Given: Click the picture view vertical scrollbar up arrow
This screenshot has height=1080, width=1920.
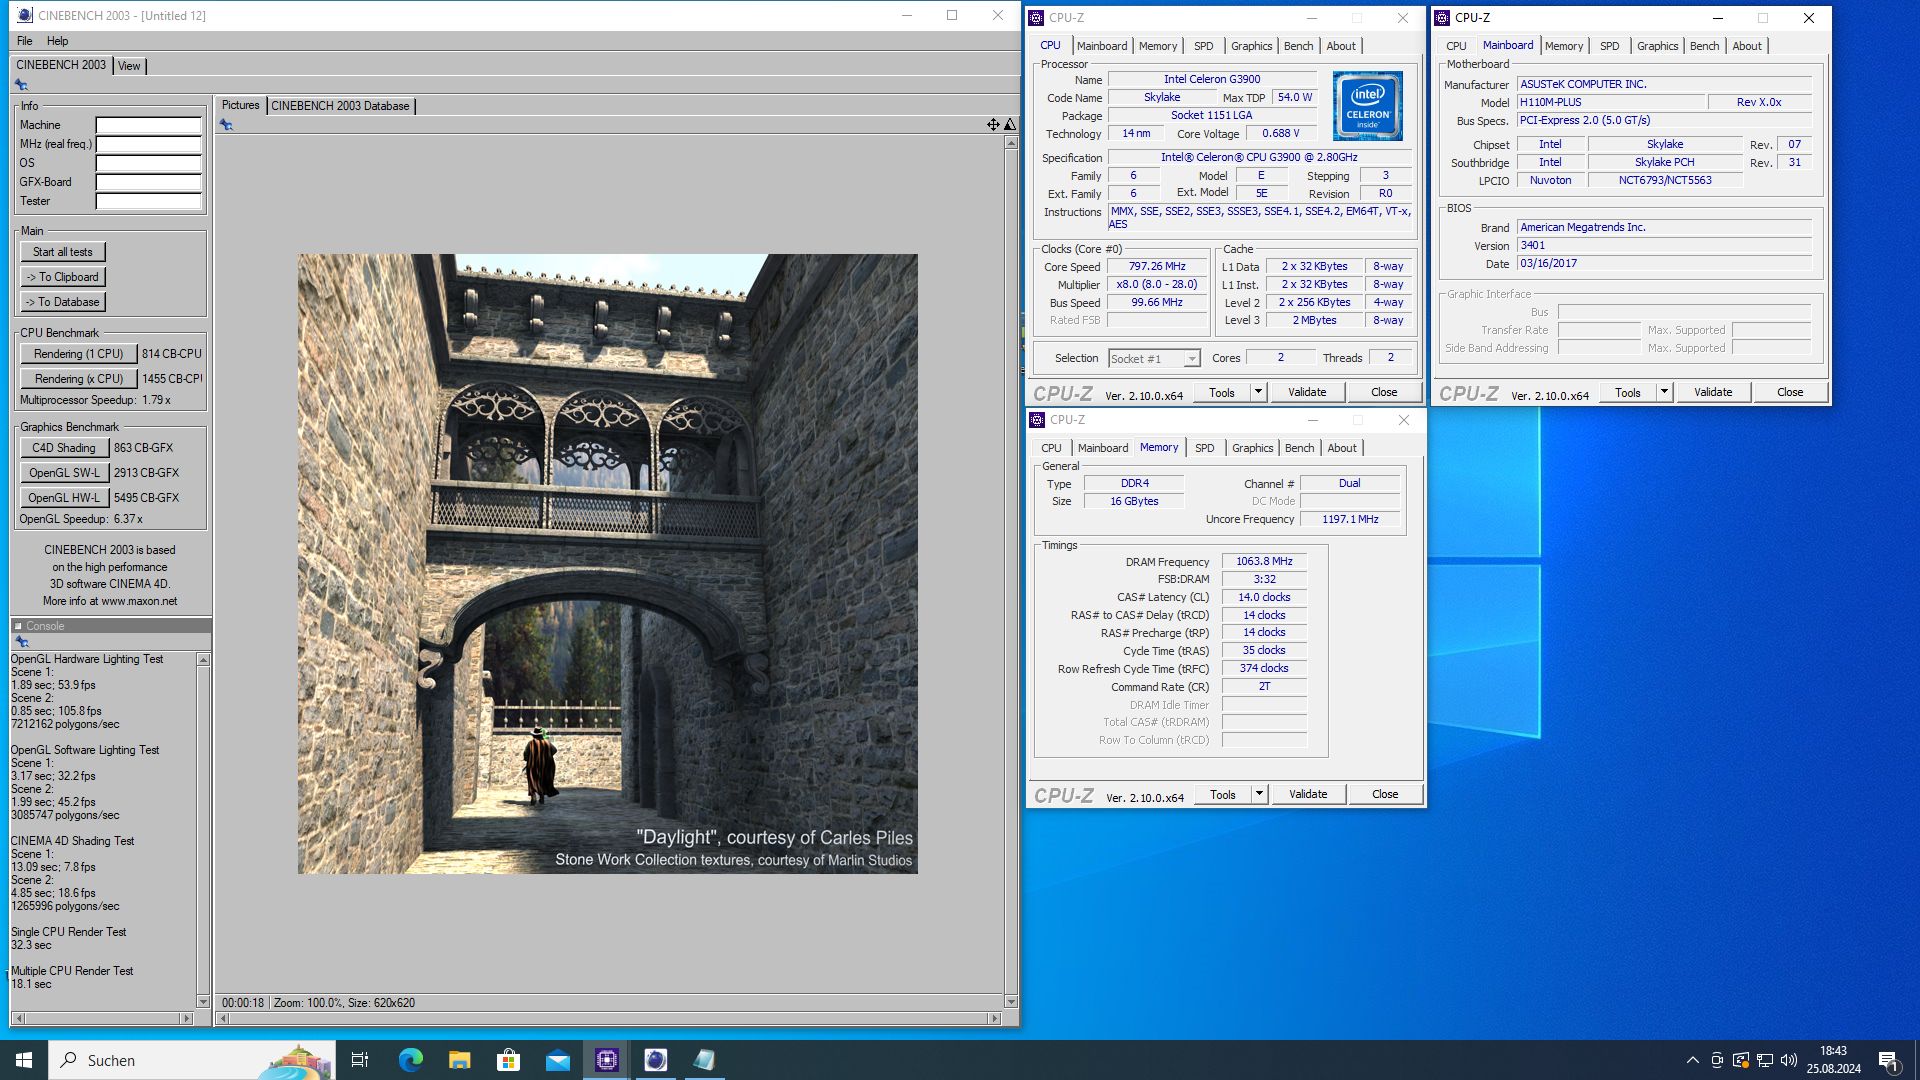Looking at the screenshot, I should click(x=1010, y=143).
